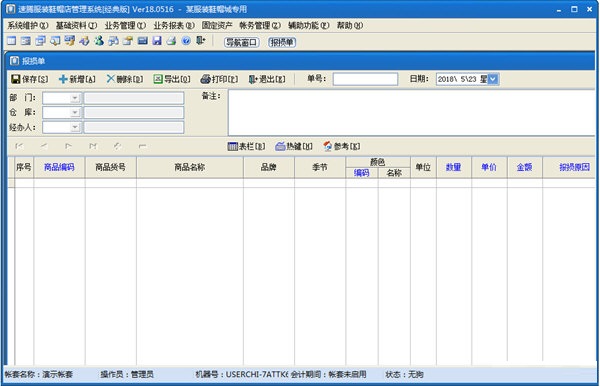Click 状态：无狗 in the status bar
The height and width of the screenshot is (386, 600).
tap(404, 375)
